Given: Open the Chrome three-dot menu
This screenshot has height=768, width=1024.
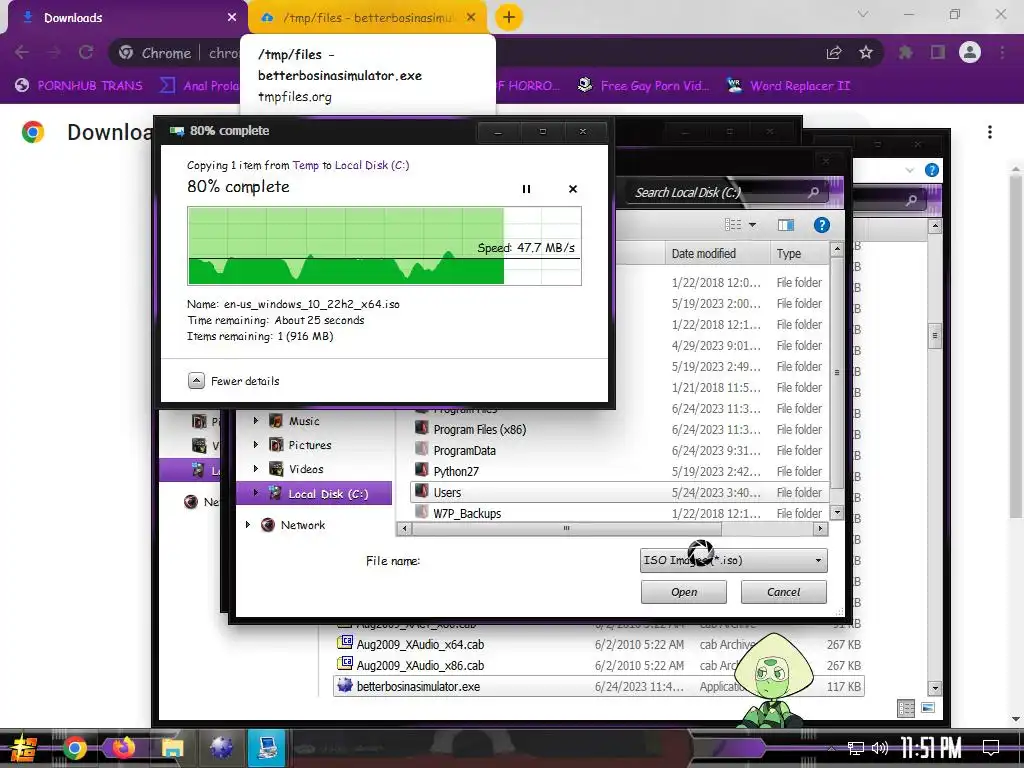Looking at the screenshot, I should pos(1002,53).
